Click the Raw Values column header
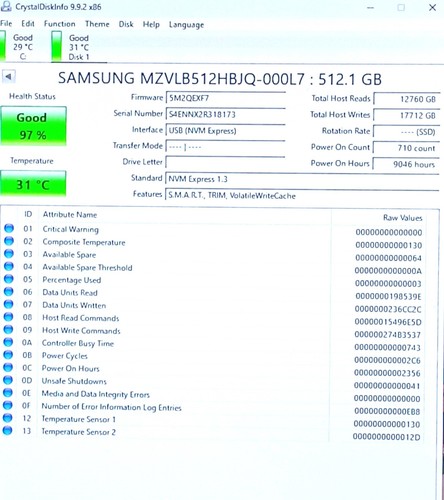 click(403, 218)
